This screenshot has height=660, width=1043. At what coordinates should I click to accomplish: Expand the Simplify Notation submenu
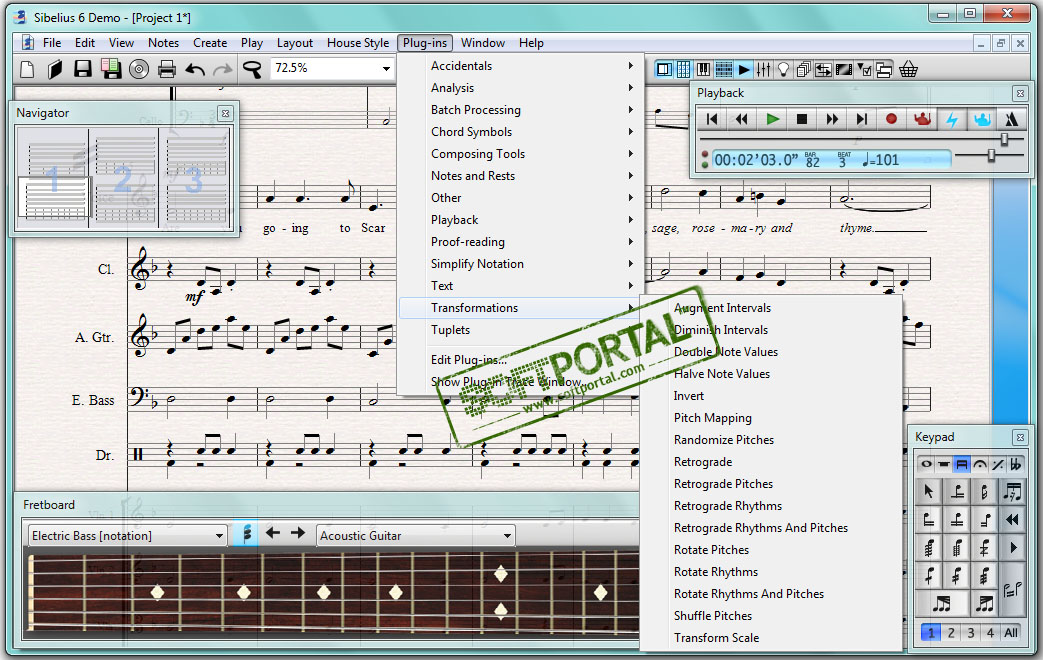tap(521, 263)
